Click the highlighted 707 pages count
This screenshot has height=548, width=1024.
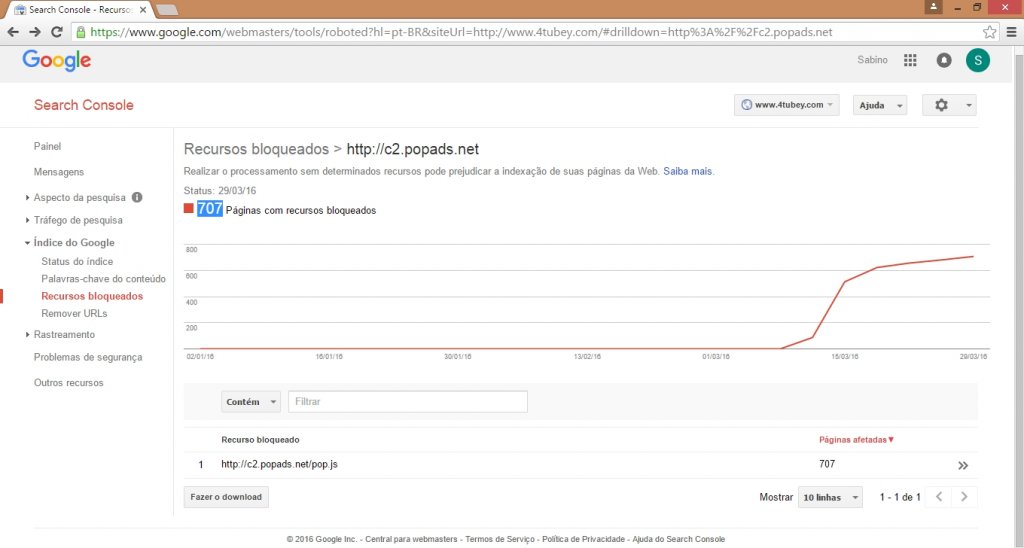210,208
